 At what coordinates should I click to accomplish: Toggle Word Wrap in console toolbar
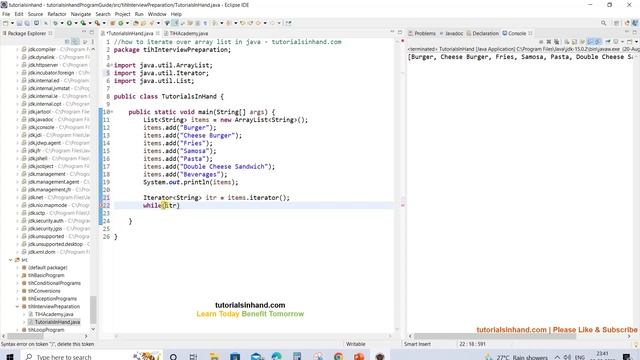pyautogui.click(x=582, y=42)
